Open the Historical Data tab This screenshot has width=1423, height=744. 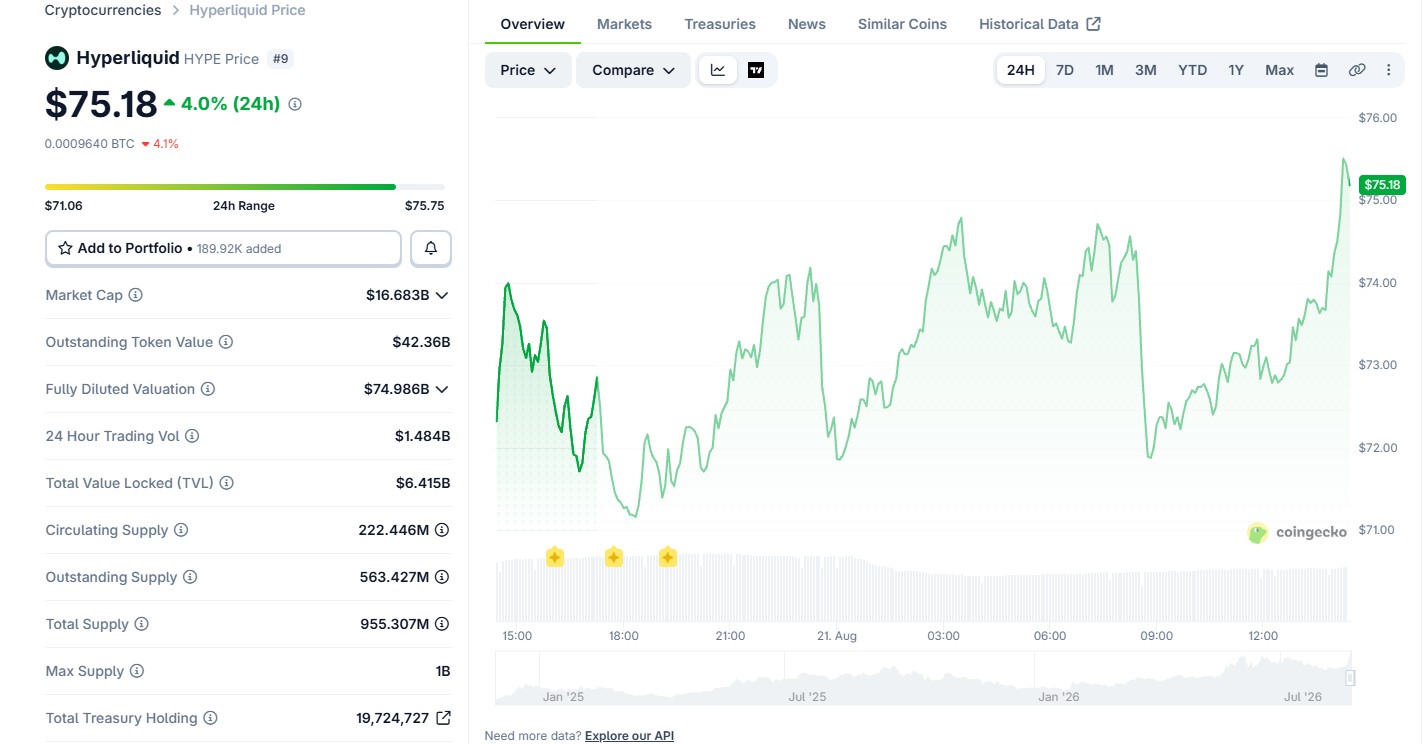[x=1040, y=24]
